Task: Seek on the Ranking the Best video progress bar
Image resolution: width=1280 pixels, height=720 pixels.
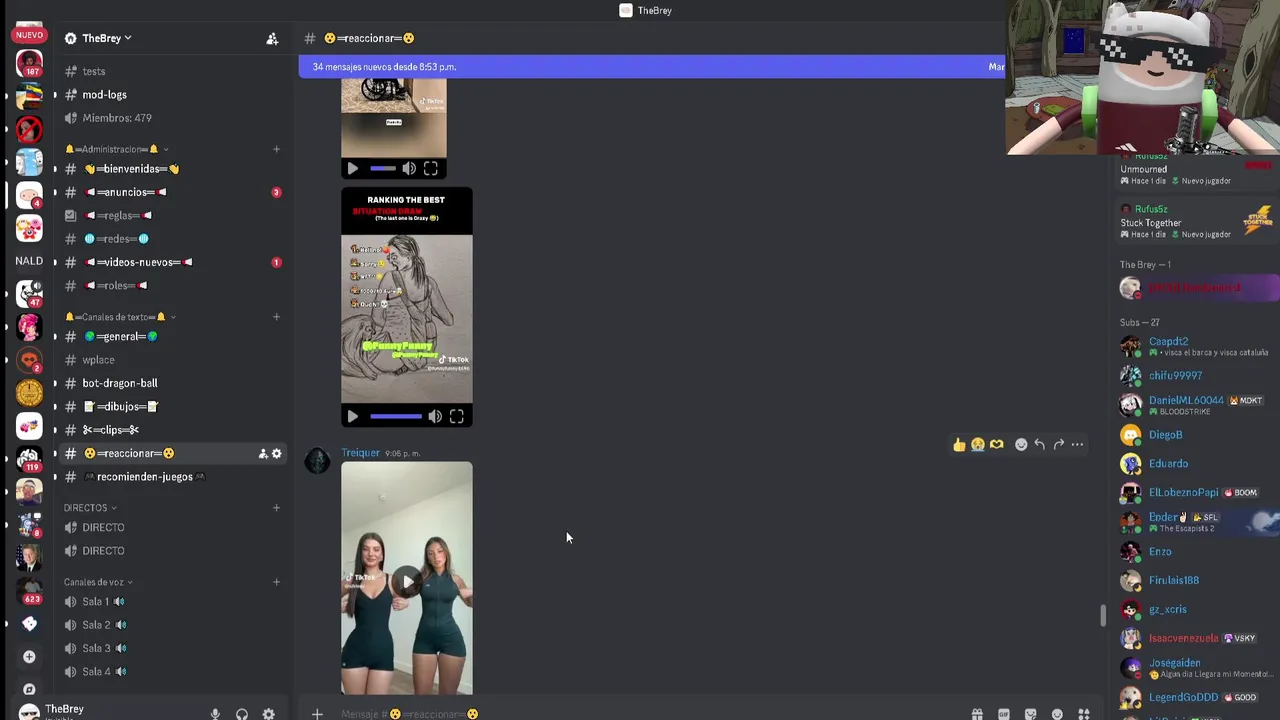Action: coord(396,416)
